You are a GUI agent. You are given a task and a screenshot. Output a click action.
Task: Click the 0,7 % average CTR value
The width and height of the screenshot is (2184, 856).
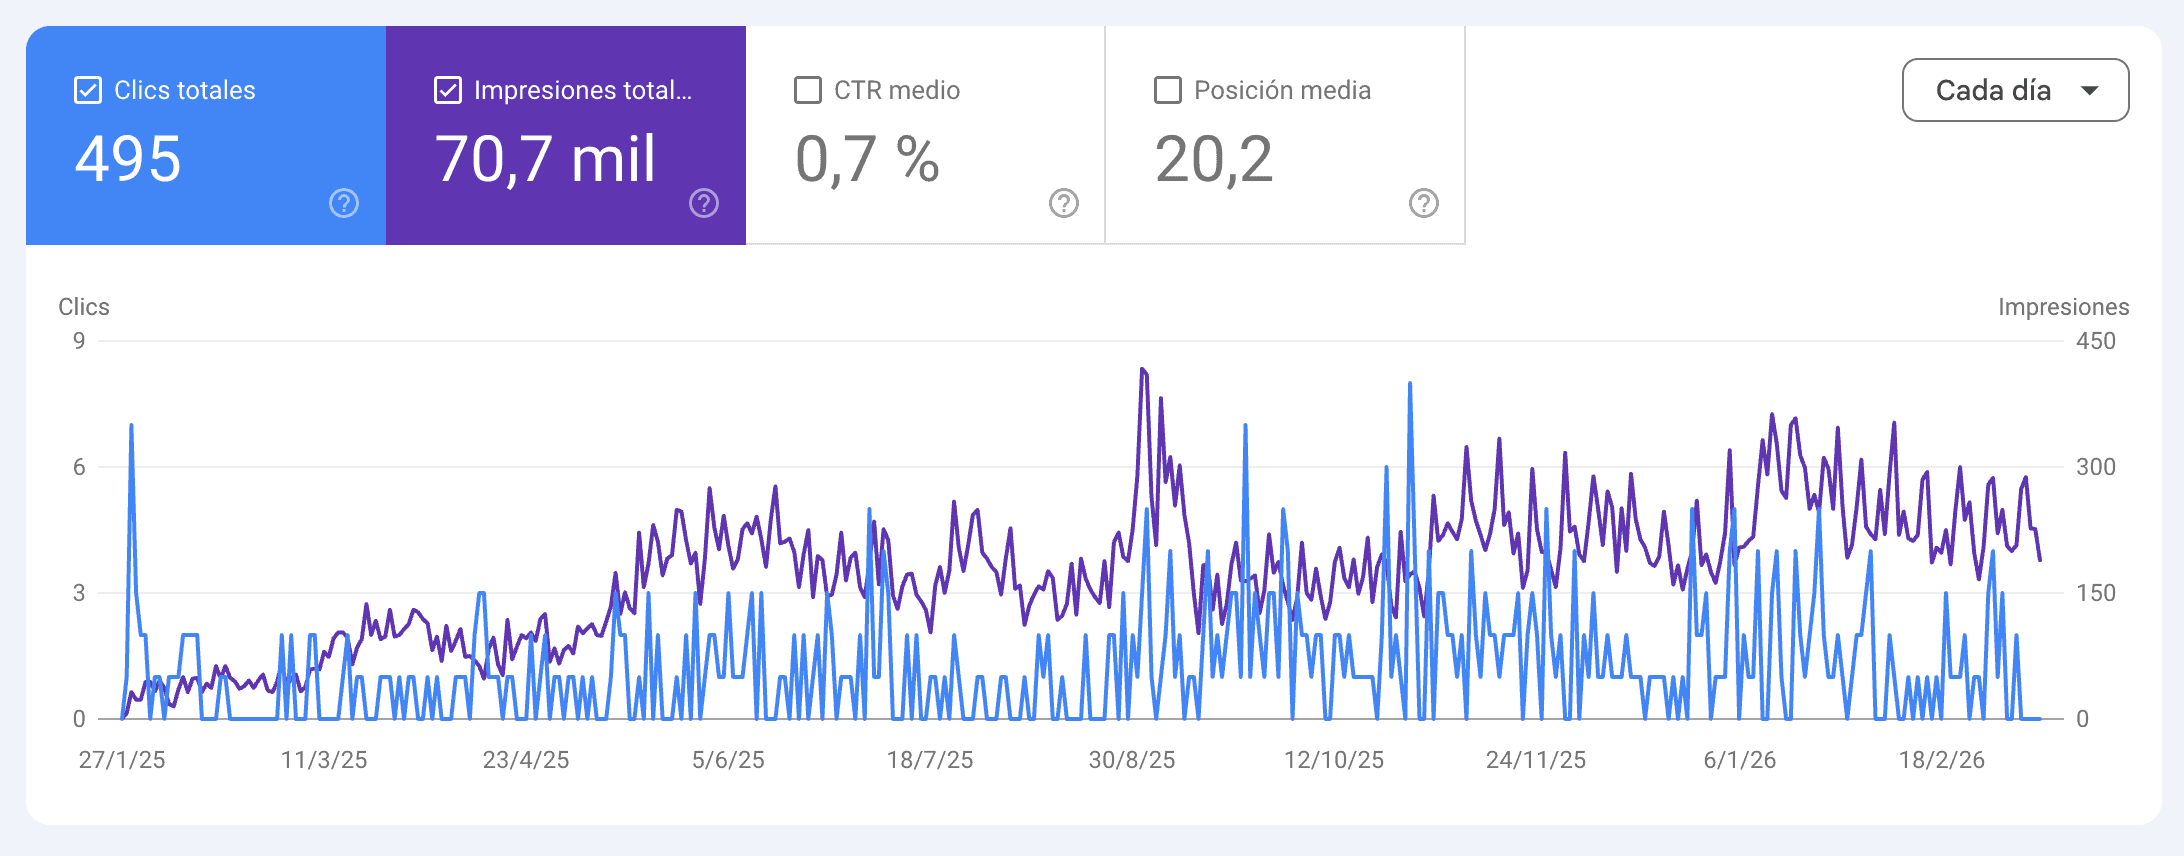click(867, 159)
